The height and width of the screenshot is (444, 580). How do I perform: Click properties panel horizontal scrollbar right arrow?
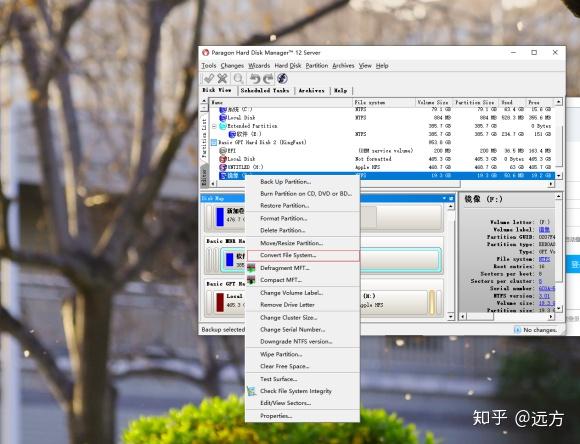(x=551, y=317)
